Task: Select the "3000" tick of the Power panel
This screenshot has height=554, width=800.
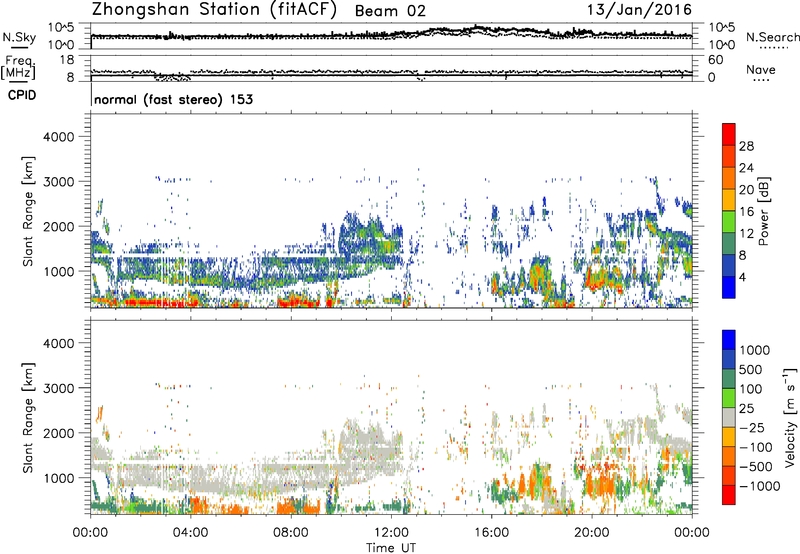Action: tap(59, 182)
